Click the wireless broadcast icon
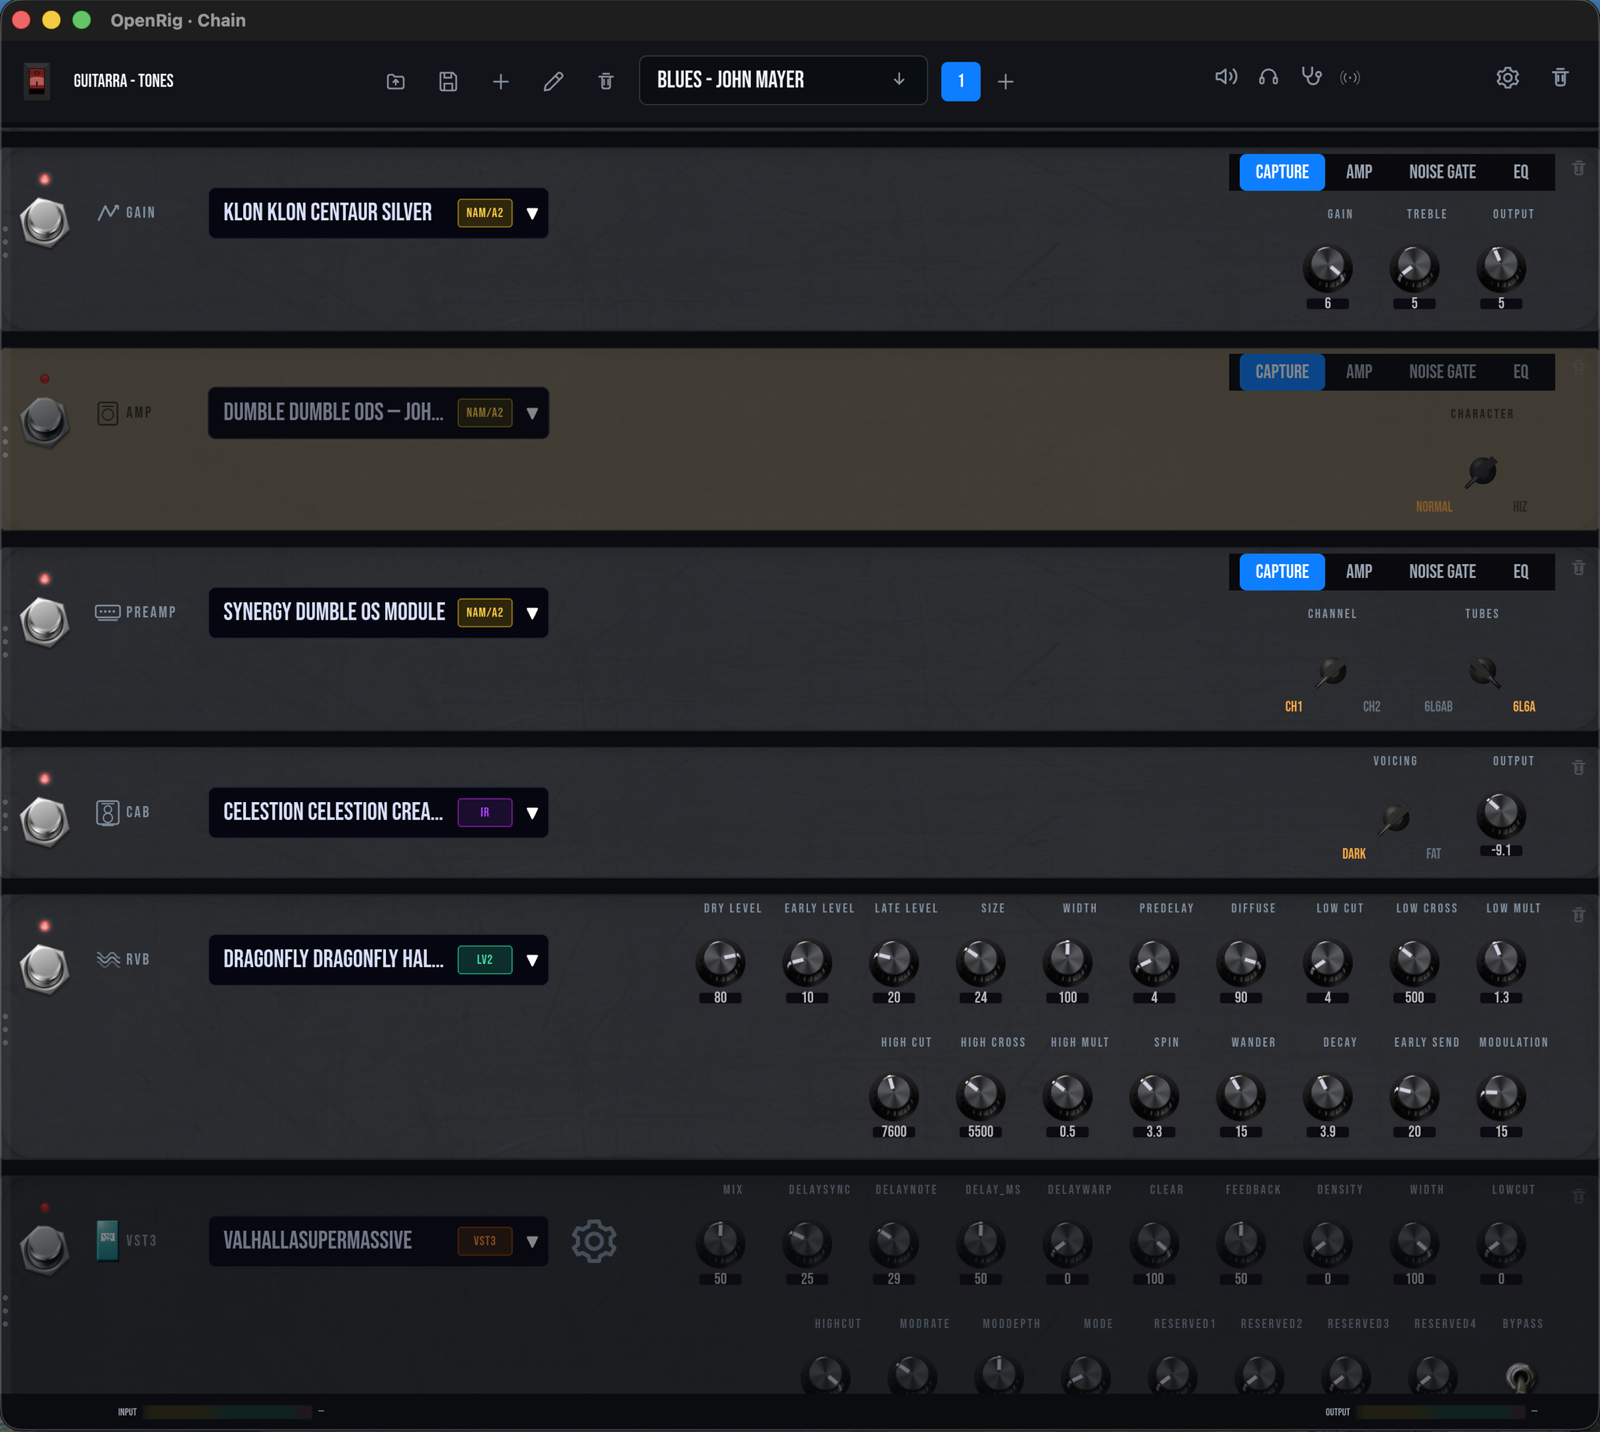The height and width of the screenshot is (1432, 1600). [x=1351, y=78]
